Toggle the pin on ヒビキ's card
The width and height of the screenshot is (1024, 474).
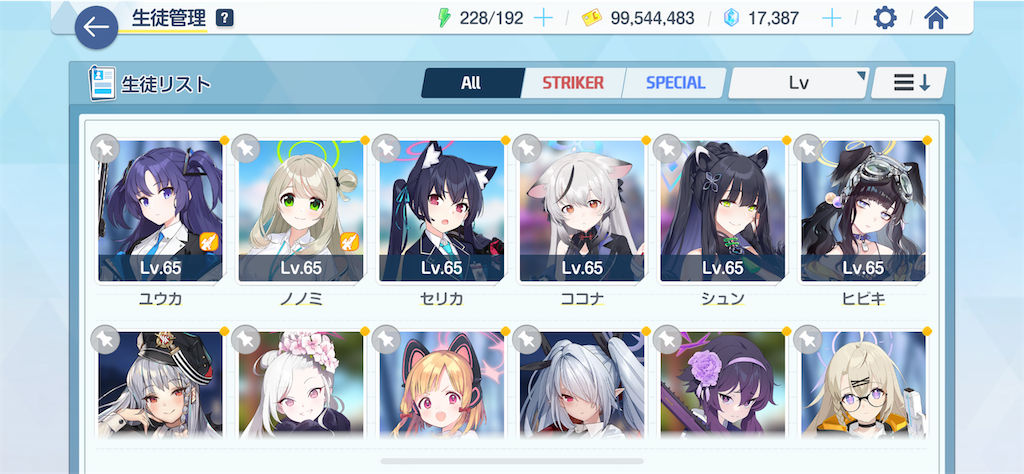pos(807,148)
